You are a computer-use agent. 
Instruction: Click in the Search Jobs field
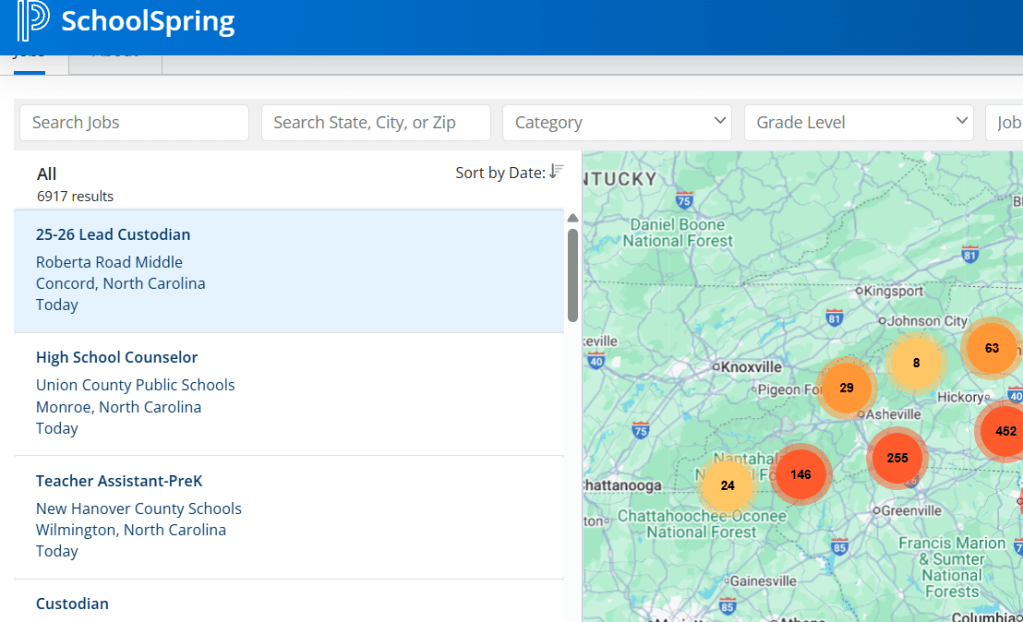134,122
